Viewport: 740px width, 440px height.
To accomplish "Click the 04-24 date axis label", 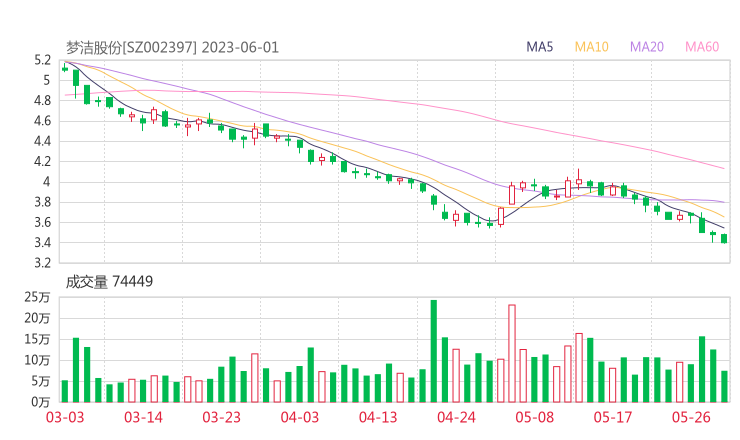I will 456,417.
